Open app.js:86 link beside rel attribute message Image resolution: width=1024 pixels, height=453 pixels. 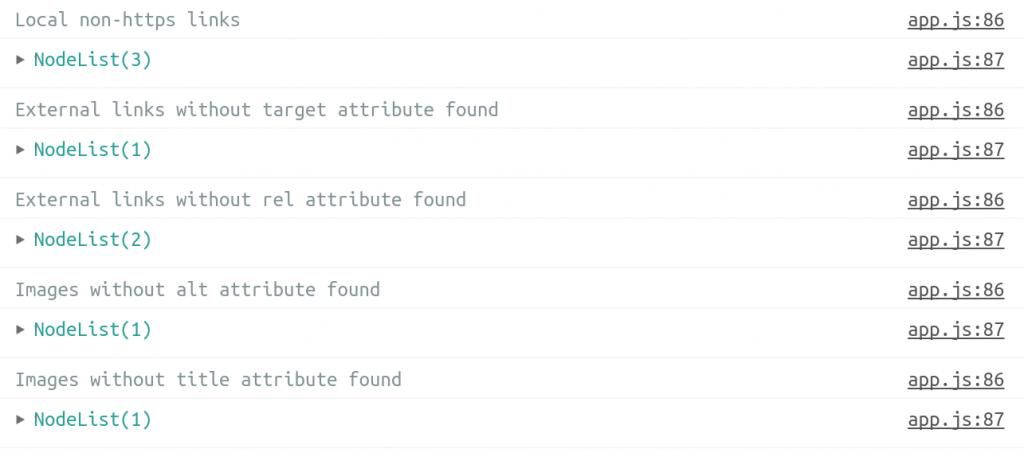[x=955, y=200]
